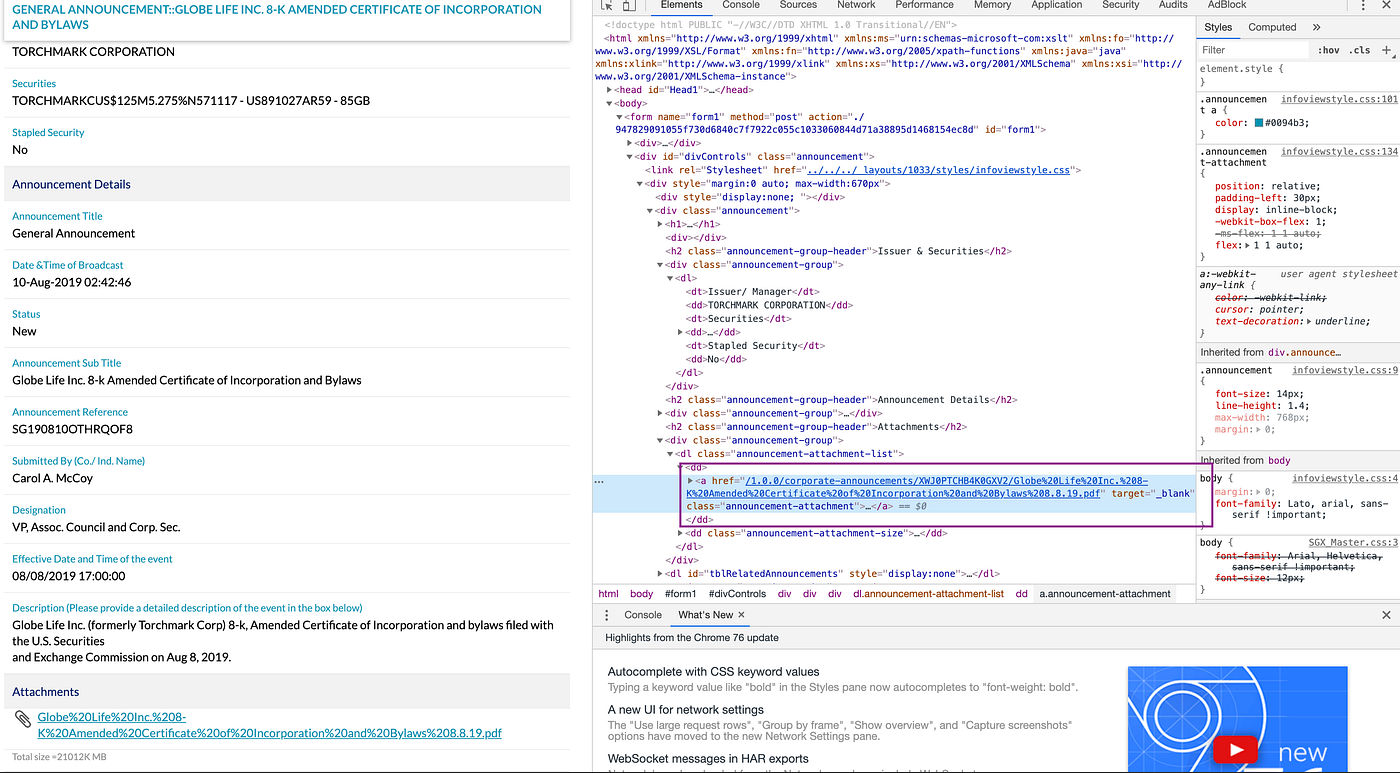Open the Globe Life Inc. PDF attachment link
The height and width of the screenshot is (773, 1400).
269,725
